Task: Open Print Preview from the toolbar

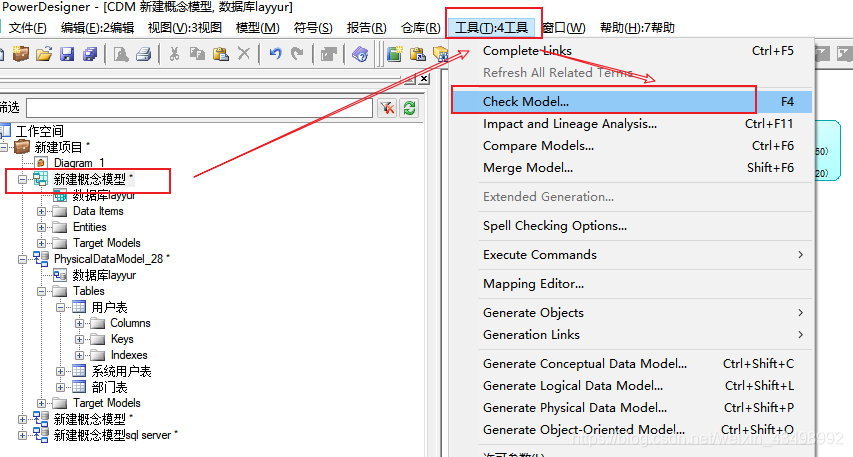Action: tap(121, 54)
